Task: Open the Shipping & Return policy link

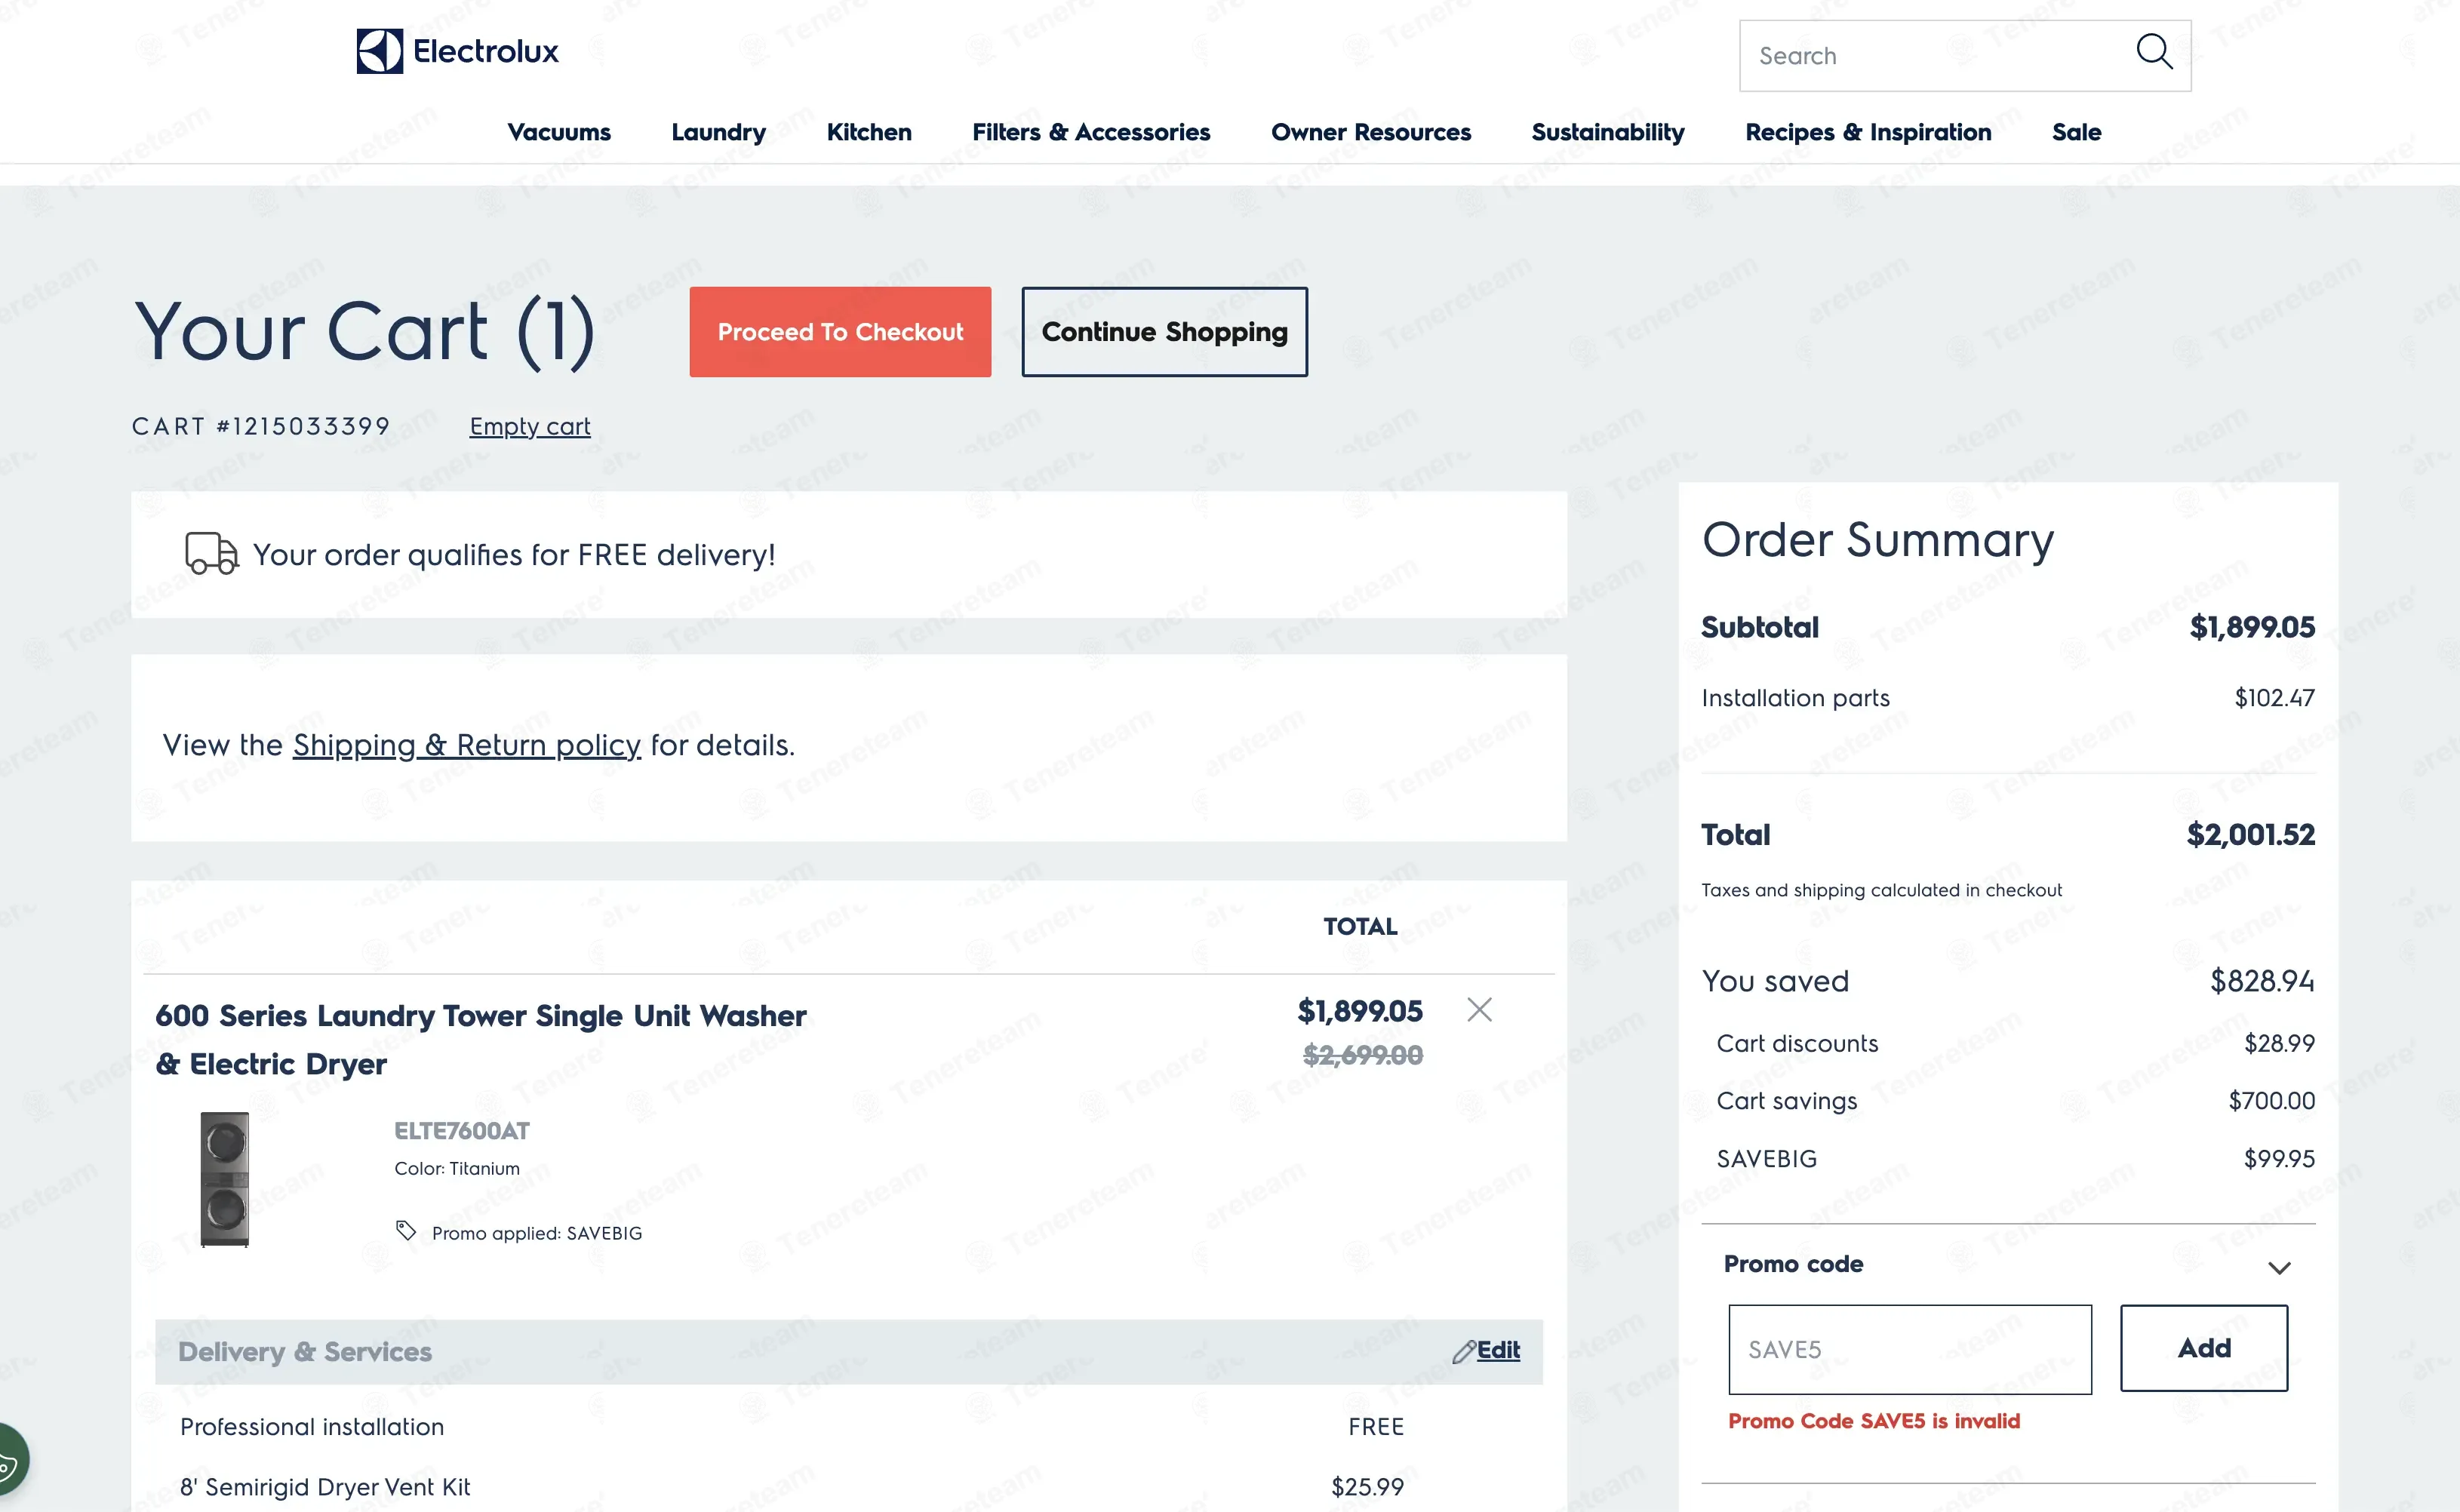Action: point(466,745)
